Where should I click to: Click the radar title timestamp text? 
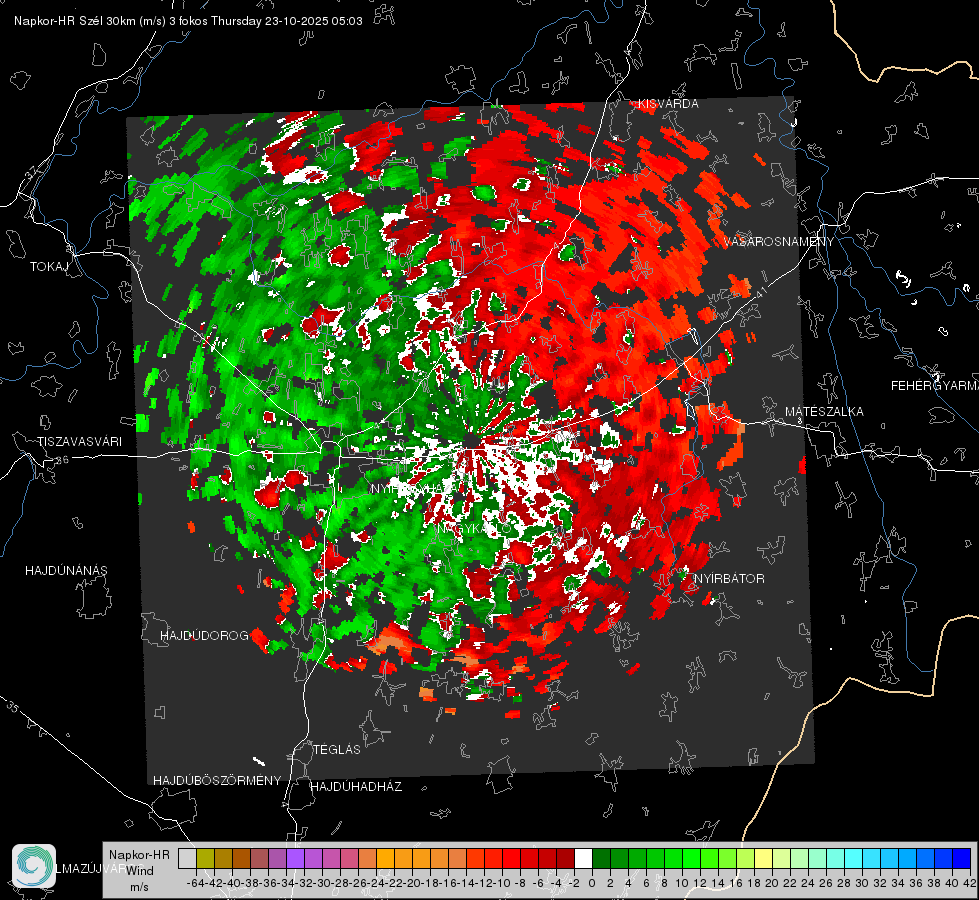[188, 21]
